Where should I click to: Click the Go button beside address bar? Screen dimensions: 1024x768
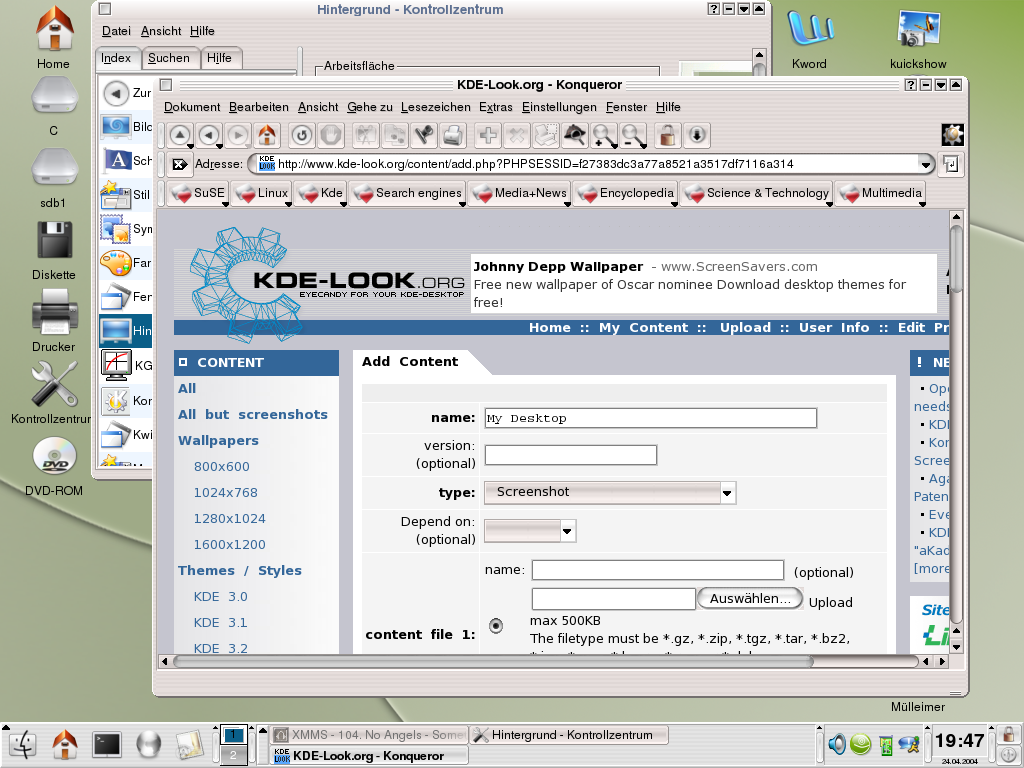coord(951,165)
